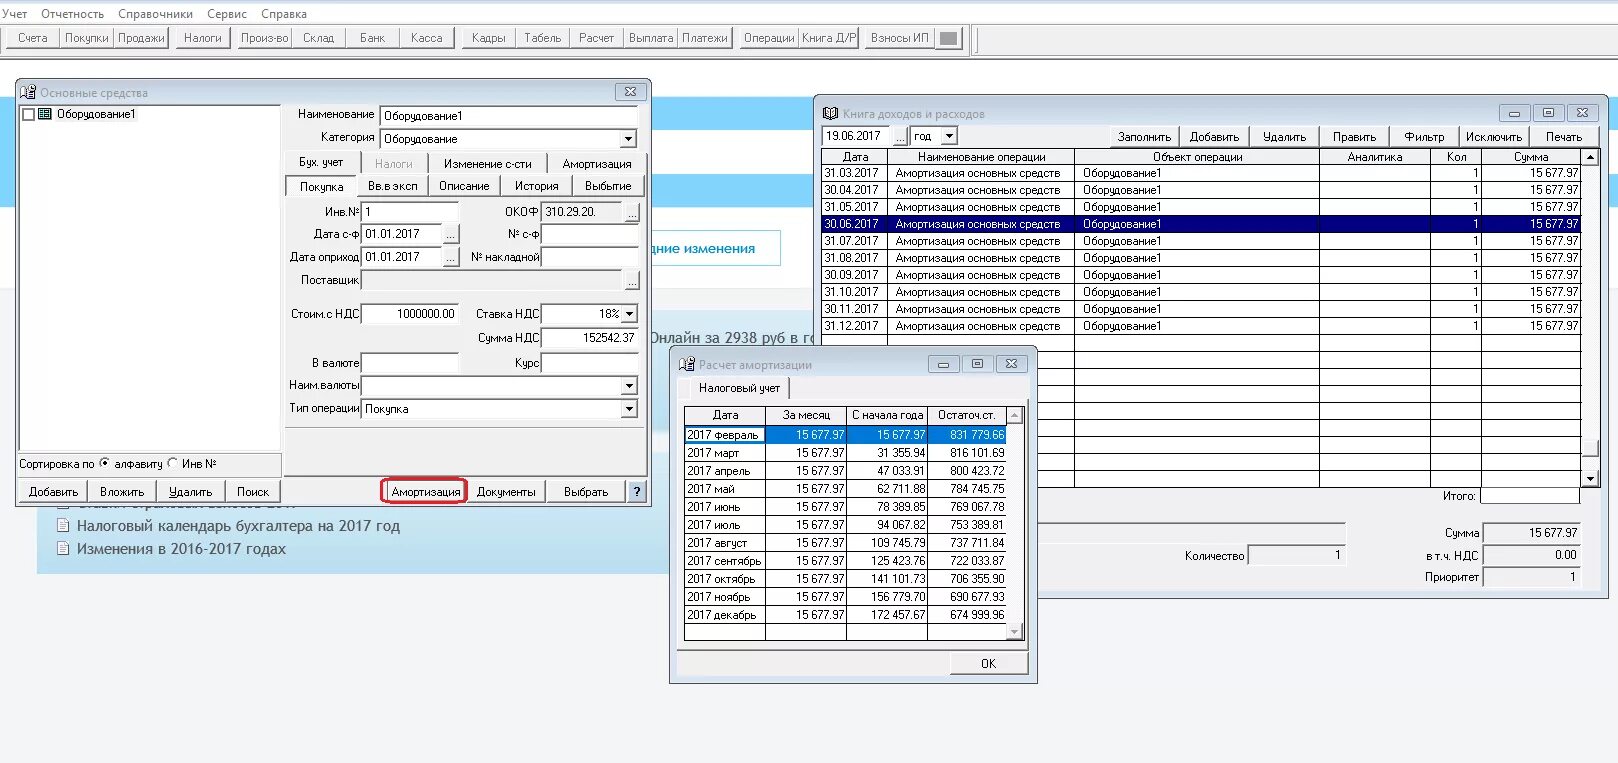Switch to the Изменение с-сти tab

tap(488, 163)
